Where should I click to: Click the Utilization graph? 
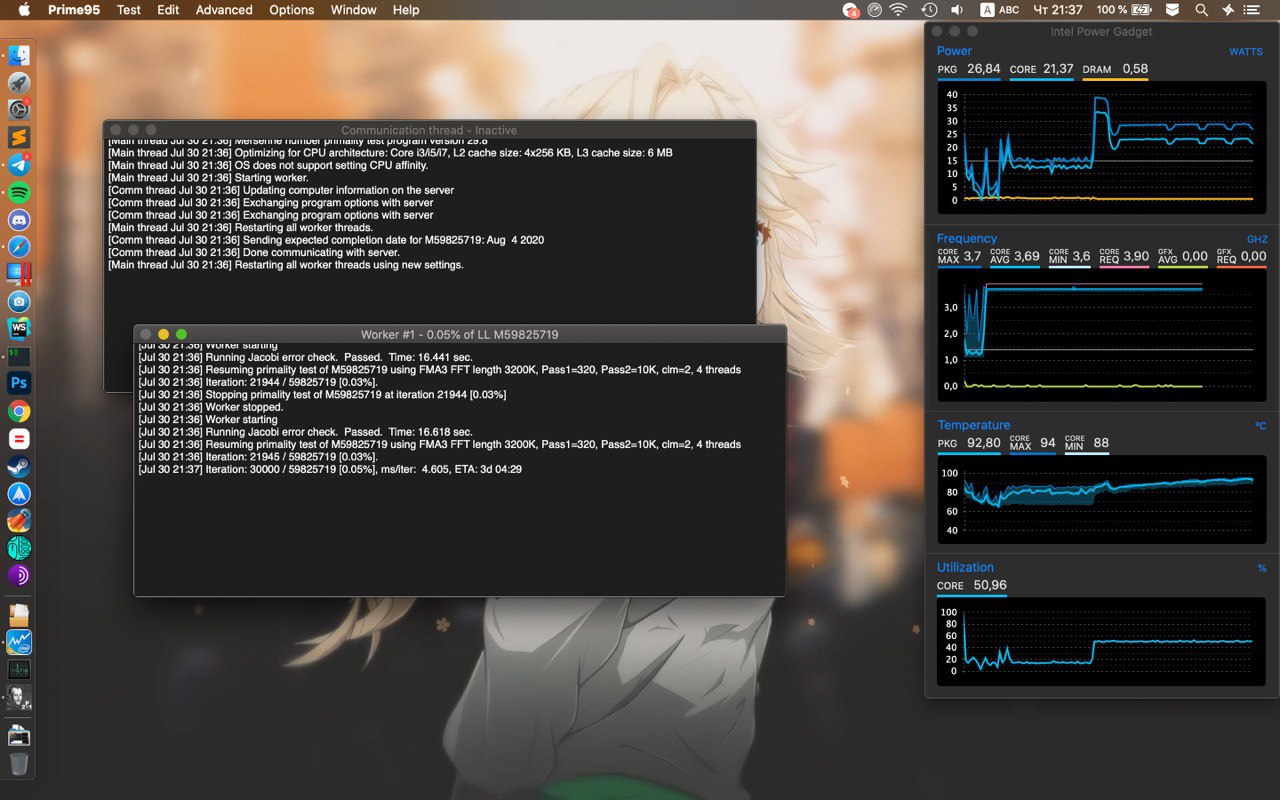[x=1101, y=641]
